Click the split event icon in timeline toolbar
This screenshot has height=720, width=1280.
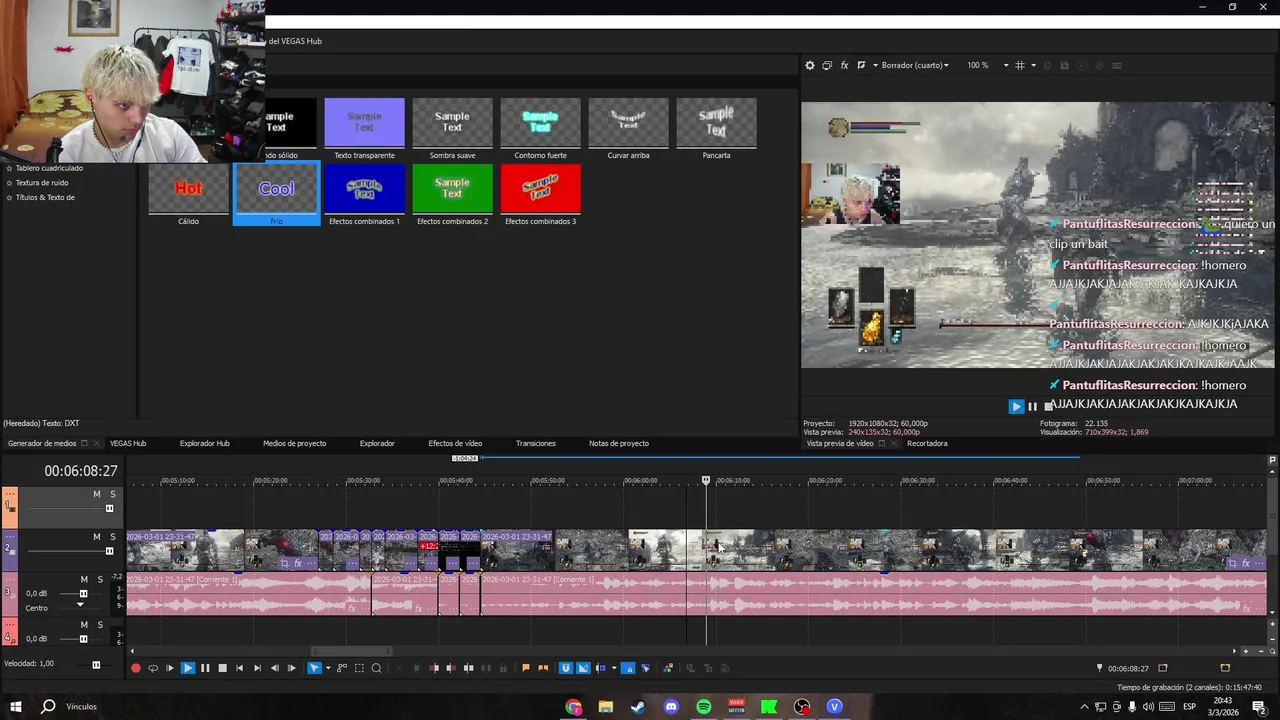468,668
